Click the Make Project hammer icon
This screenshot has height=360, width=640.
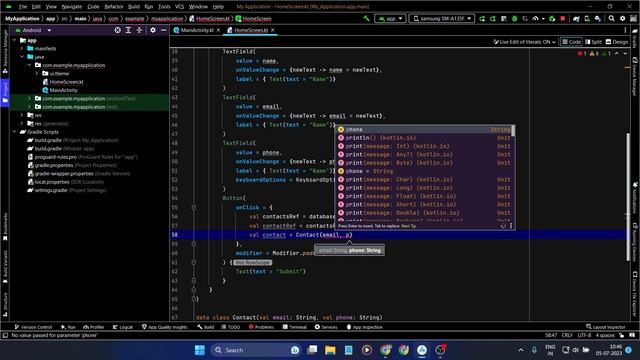366,18
